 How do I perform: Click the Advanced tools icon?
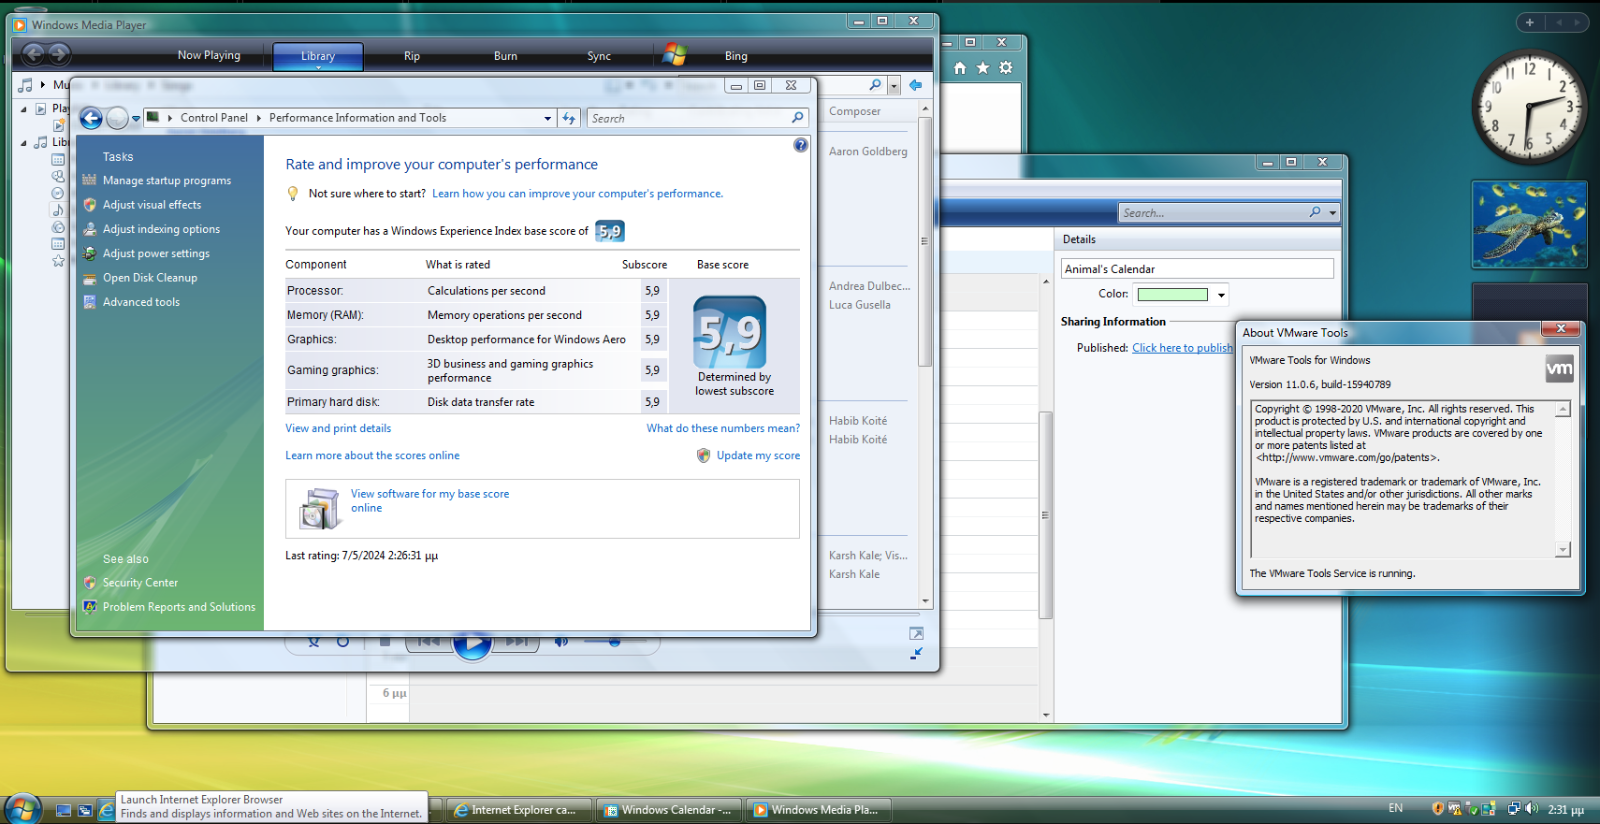[x=90, y=302]
